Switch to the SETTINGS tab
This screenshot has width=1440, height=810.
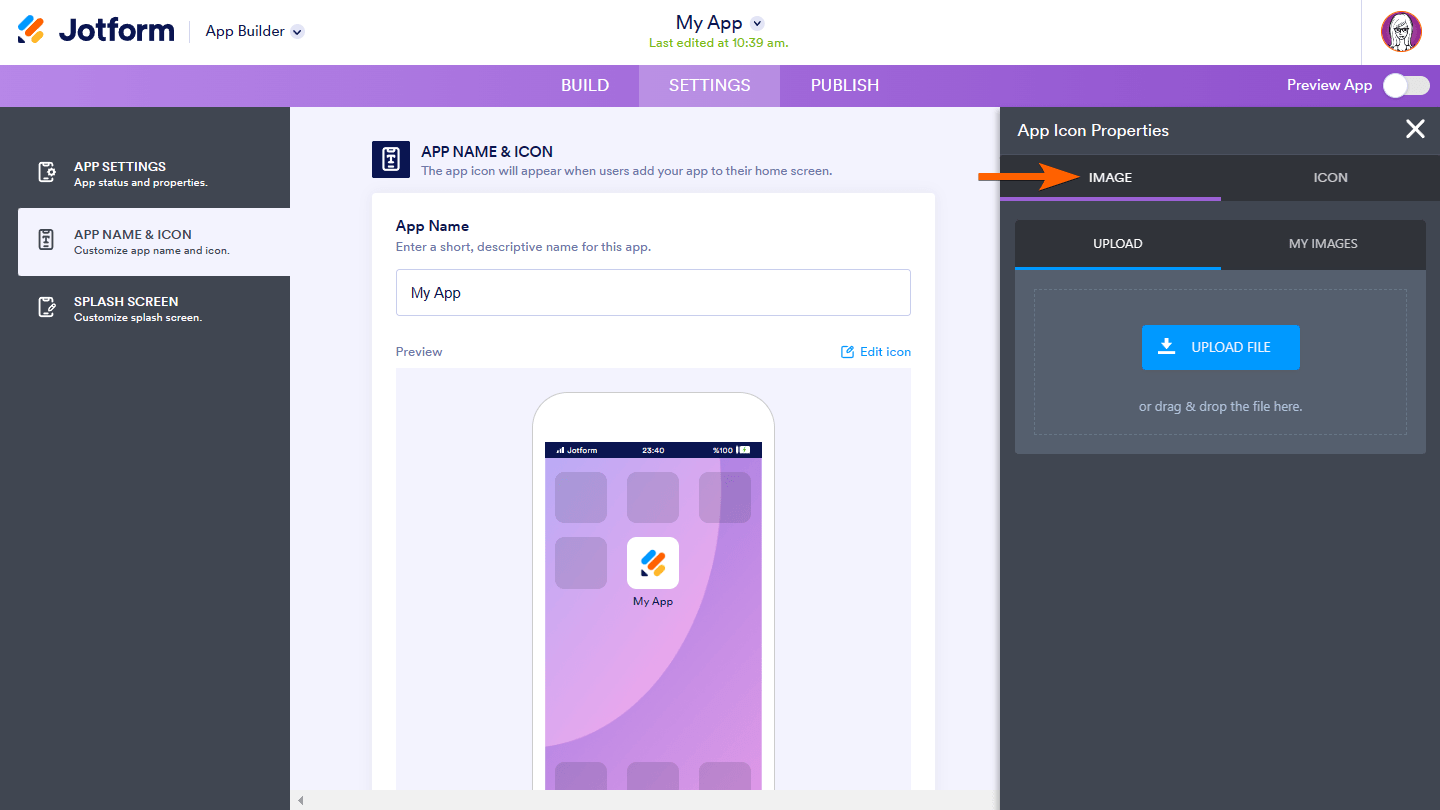point(709,85)
